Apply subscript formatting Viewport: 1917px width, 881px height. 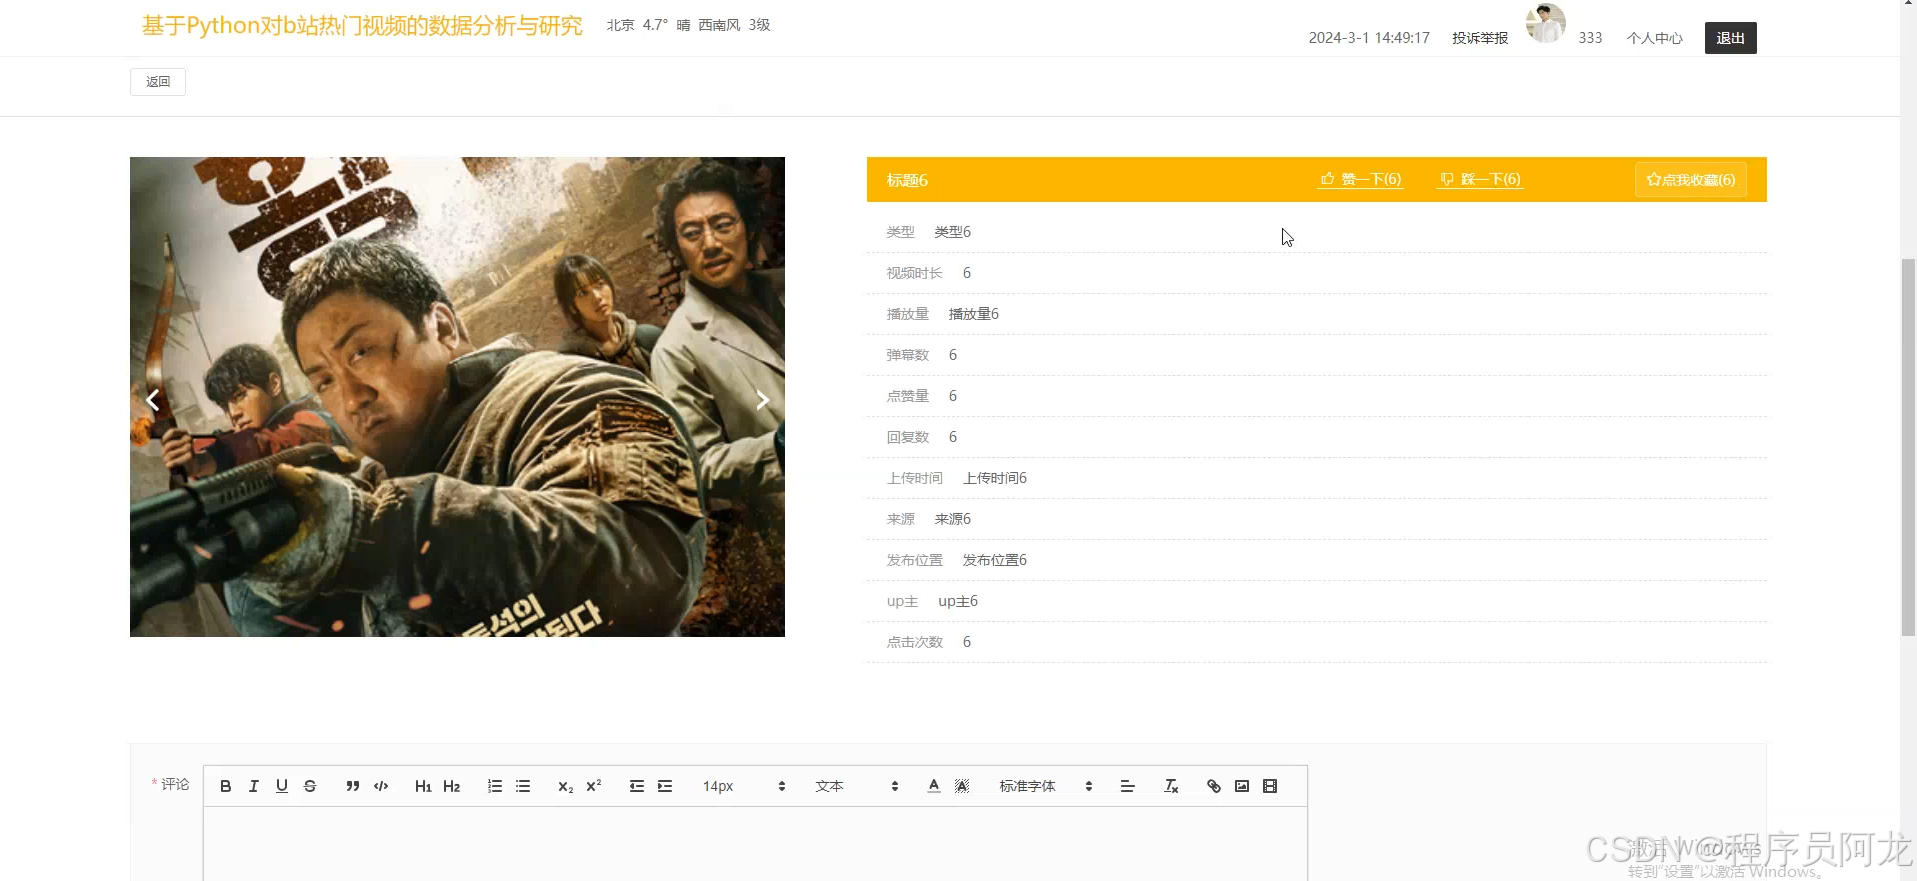[x=566, y=786]
